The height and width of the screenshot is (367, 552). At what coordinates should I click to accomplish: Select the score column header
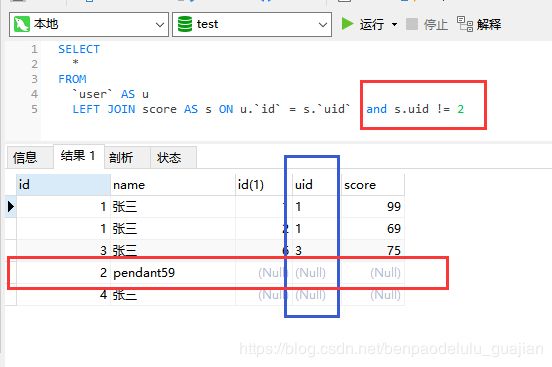(373, 185)
